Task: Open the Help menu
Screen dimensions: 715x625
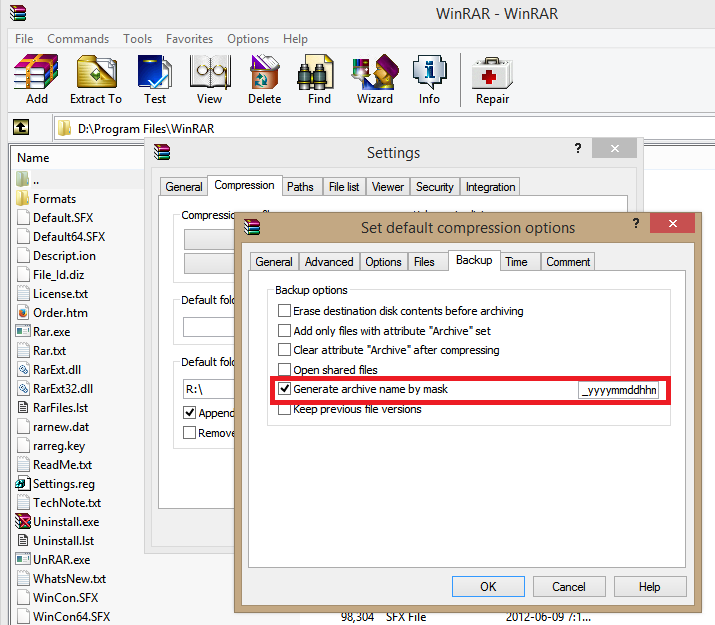Action: (x=295, y=39)
